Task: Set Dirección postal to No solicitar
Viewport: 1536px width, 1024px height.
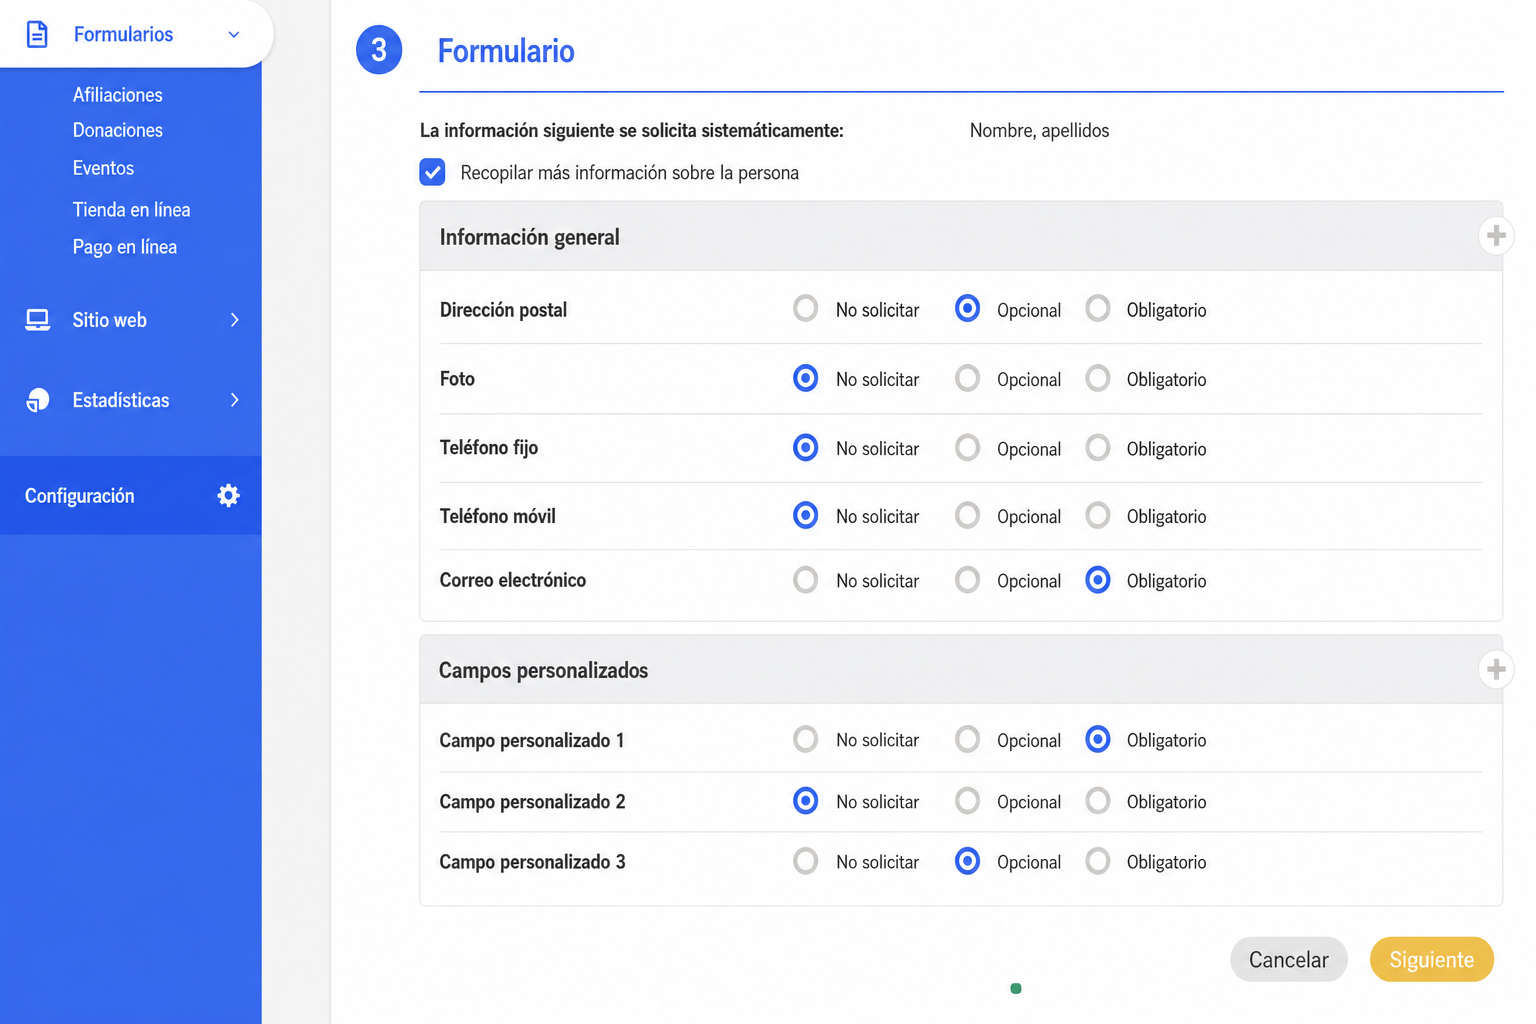Action: 805,309
